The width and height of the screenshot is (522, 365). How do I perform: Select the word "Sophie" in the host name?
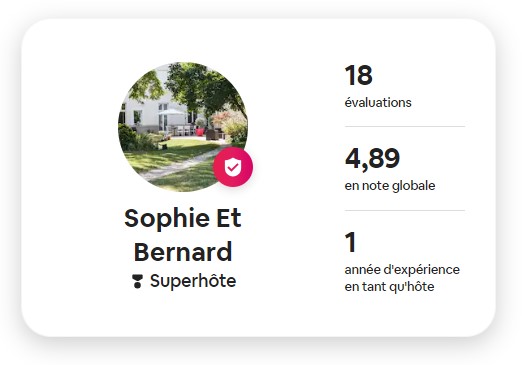(x=167, y=219)
